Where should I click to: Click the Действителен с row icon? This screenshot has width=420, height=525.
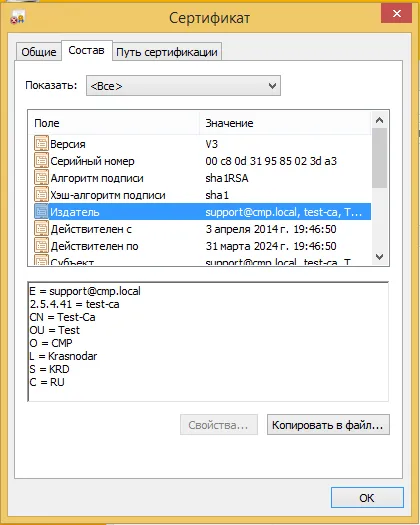tap(41, 229)
